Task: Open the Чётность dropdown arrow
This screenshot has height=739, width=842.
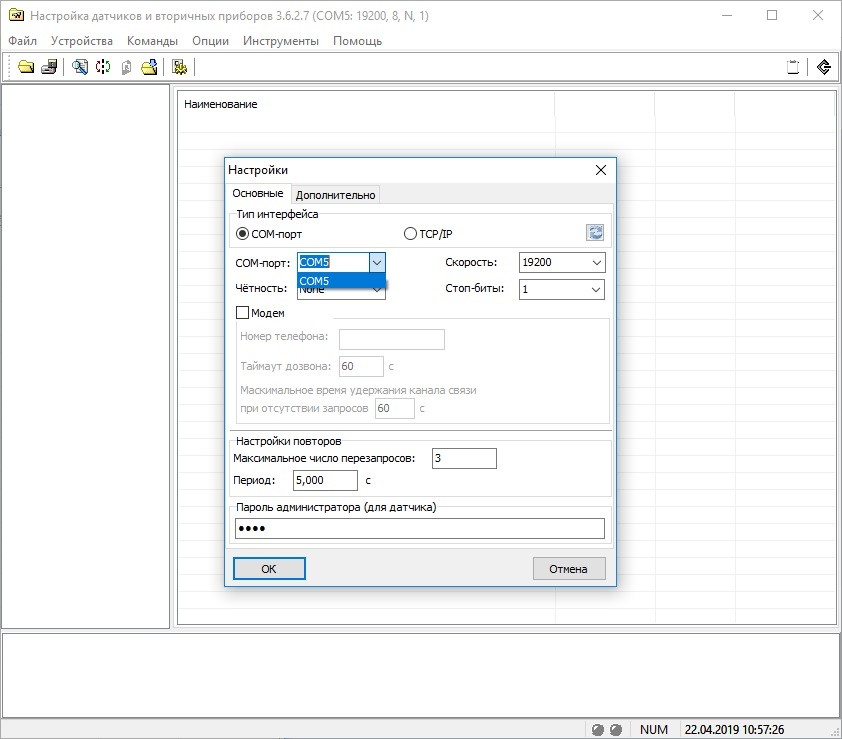Action: (x=378, y=293)
